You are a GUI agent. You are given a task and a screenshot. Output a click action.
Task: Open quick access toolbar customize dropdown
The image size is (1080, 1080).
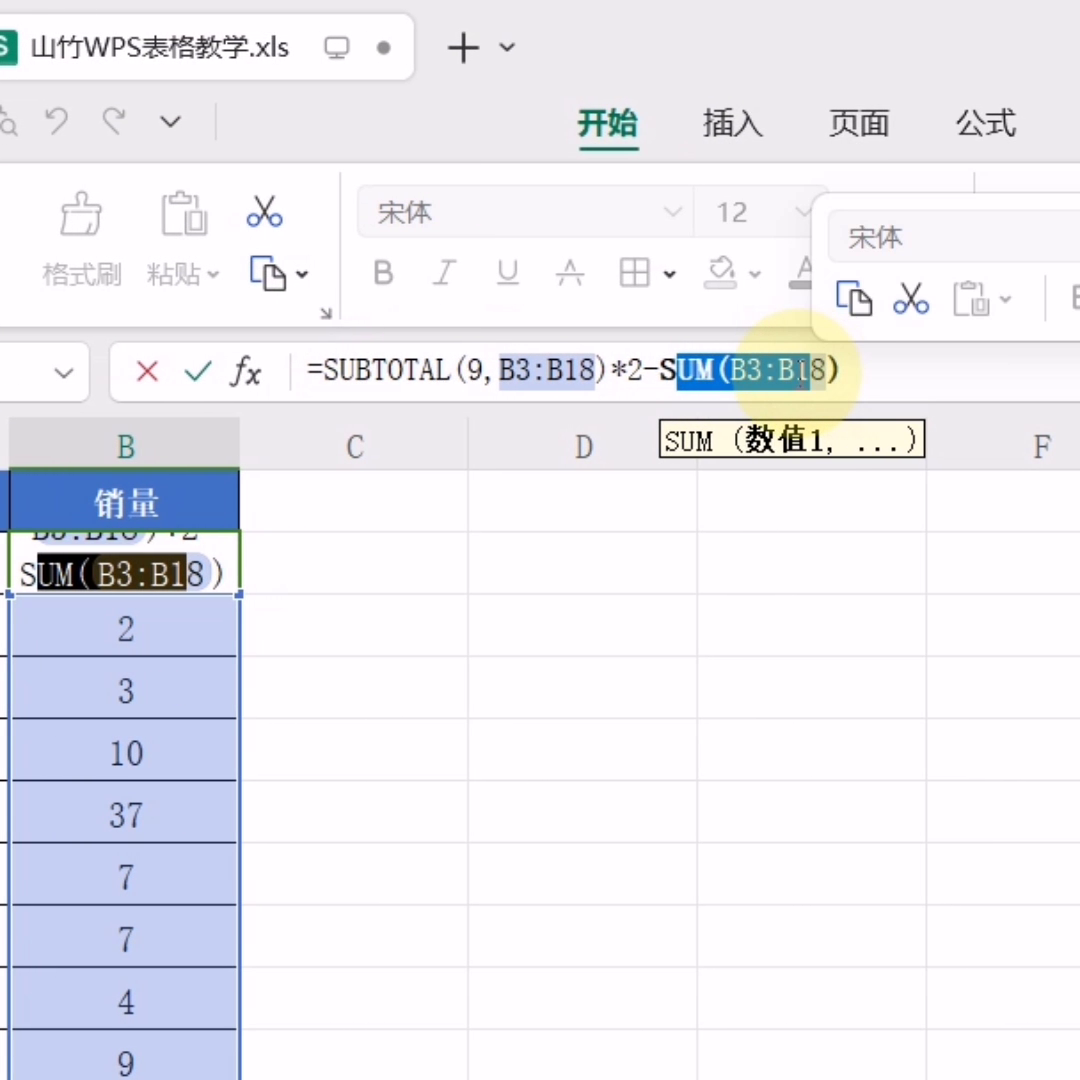pyautogui.click(x=170, y=122)
